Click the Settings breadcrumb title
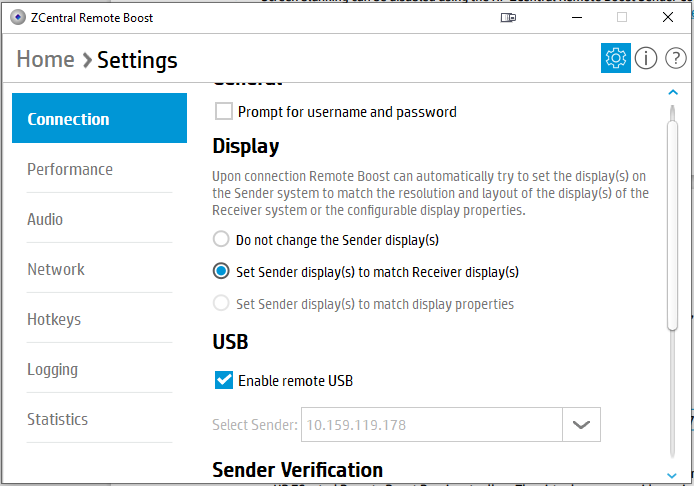The width and height of the screenshot is (694, 486). (x=137, y=60)
